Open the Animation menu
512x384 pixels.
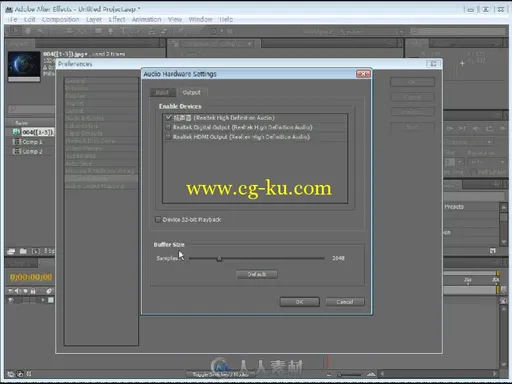pos(146,19)
